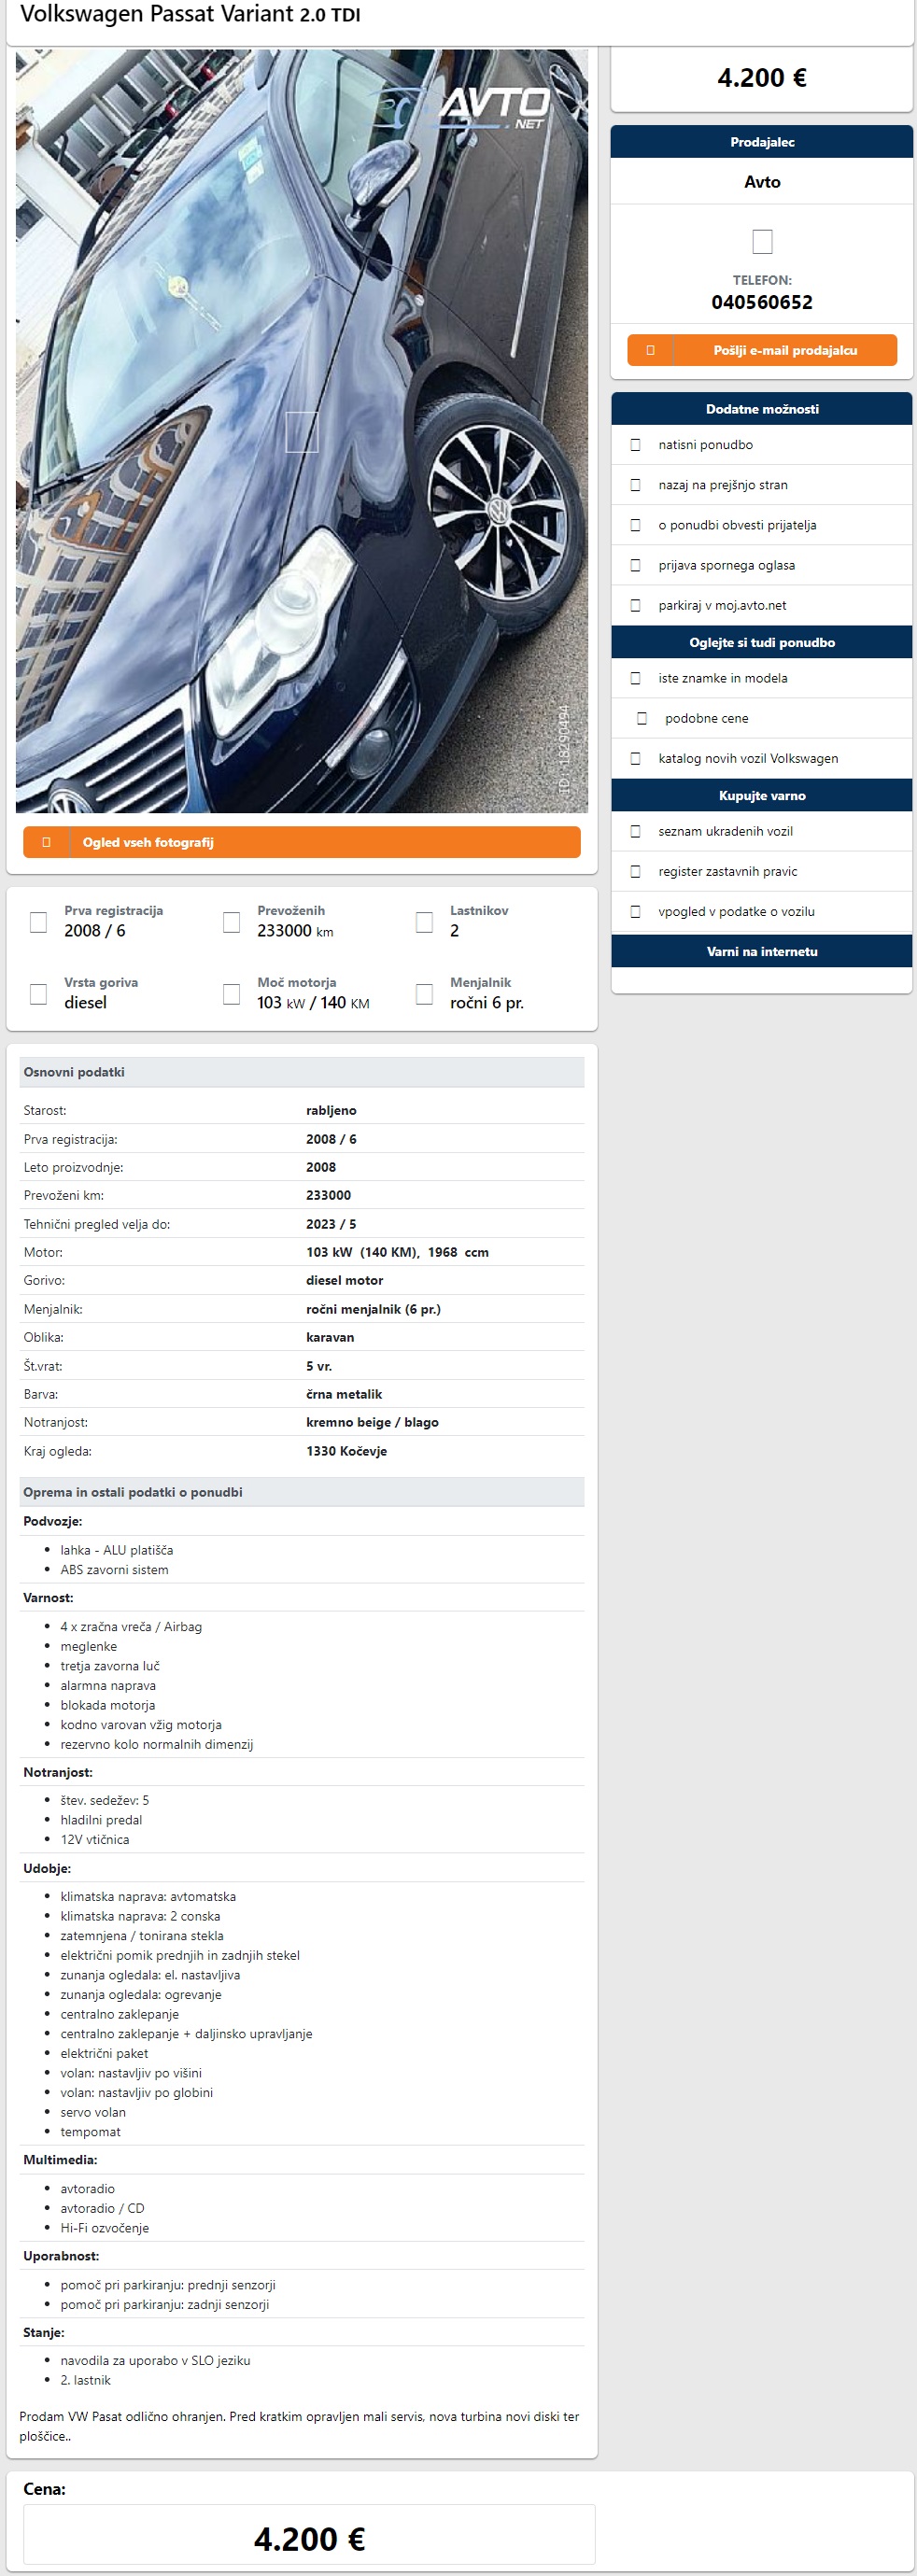The image size is (917, 2576).
Task: Click the Osnovni podatki section header
Action: 302,1072
